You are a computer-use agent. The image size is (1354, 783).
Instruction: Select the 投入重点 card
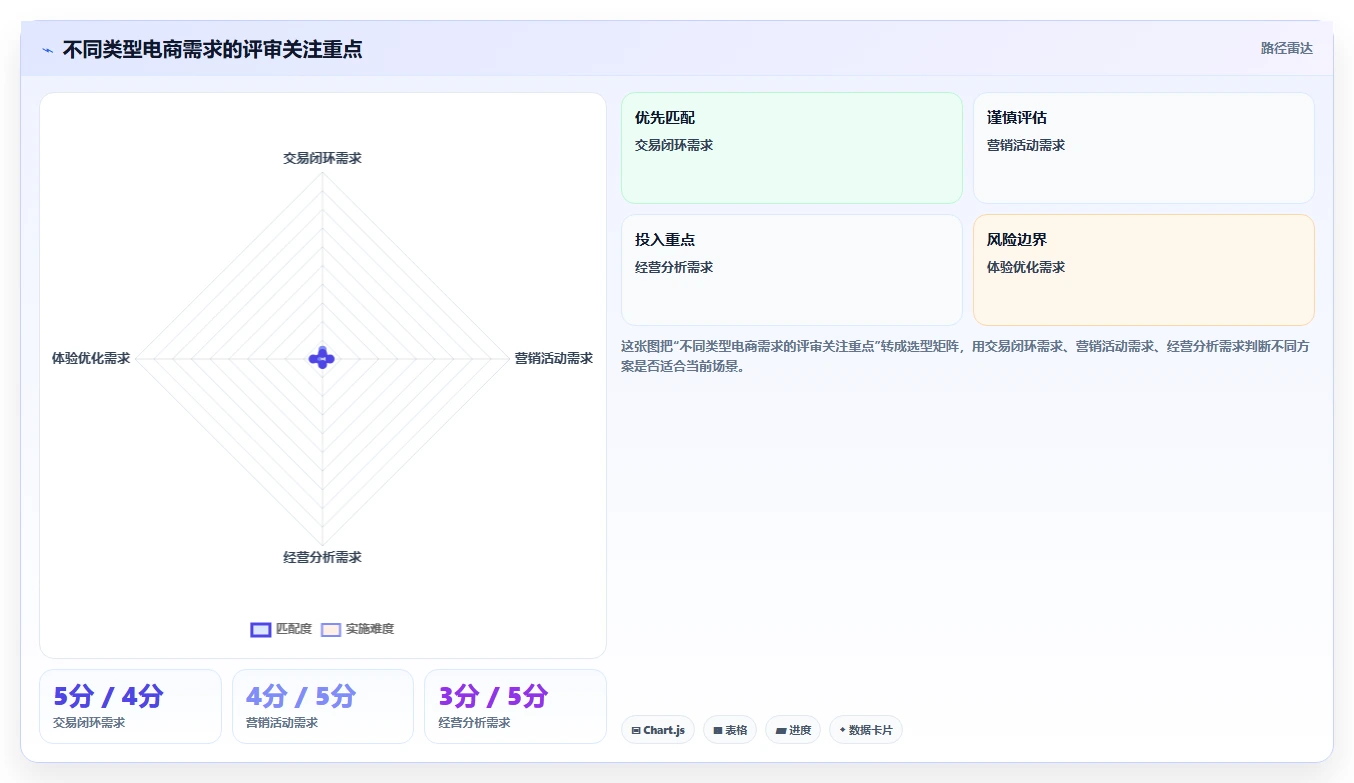point(792,270)
